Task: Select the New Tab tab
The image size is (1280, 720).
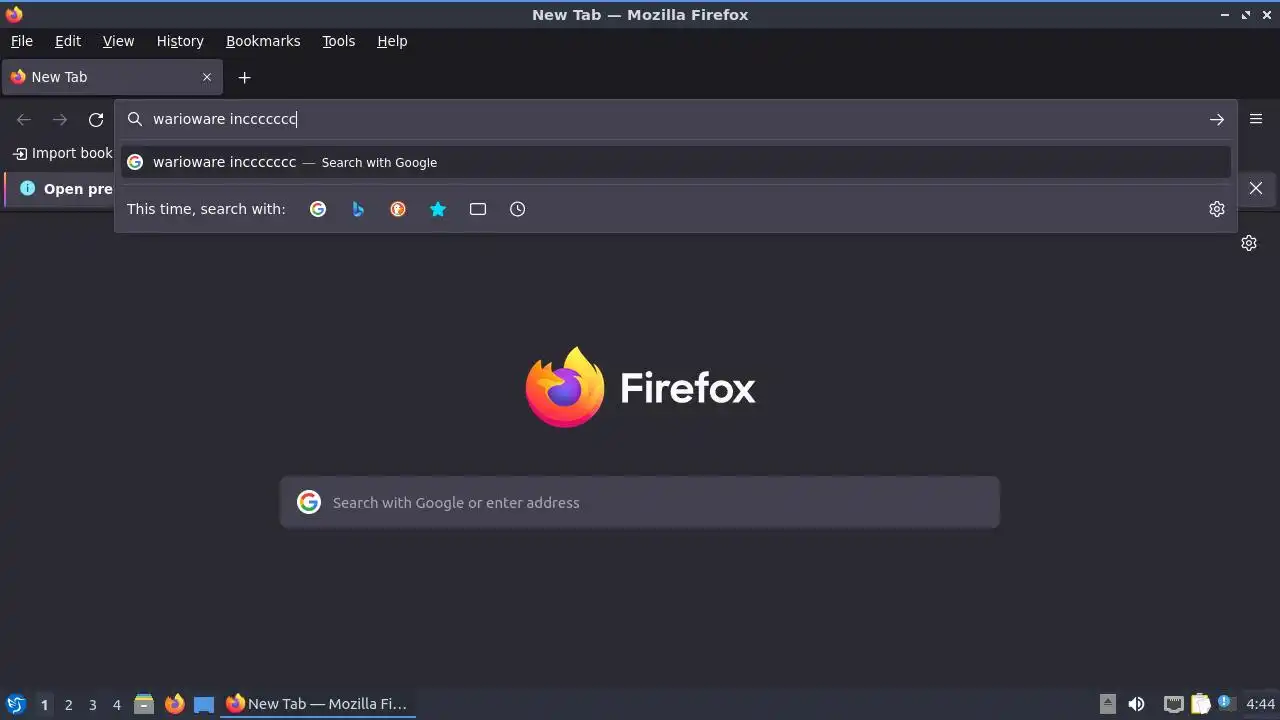Action: click(x=112, y=77)
